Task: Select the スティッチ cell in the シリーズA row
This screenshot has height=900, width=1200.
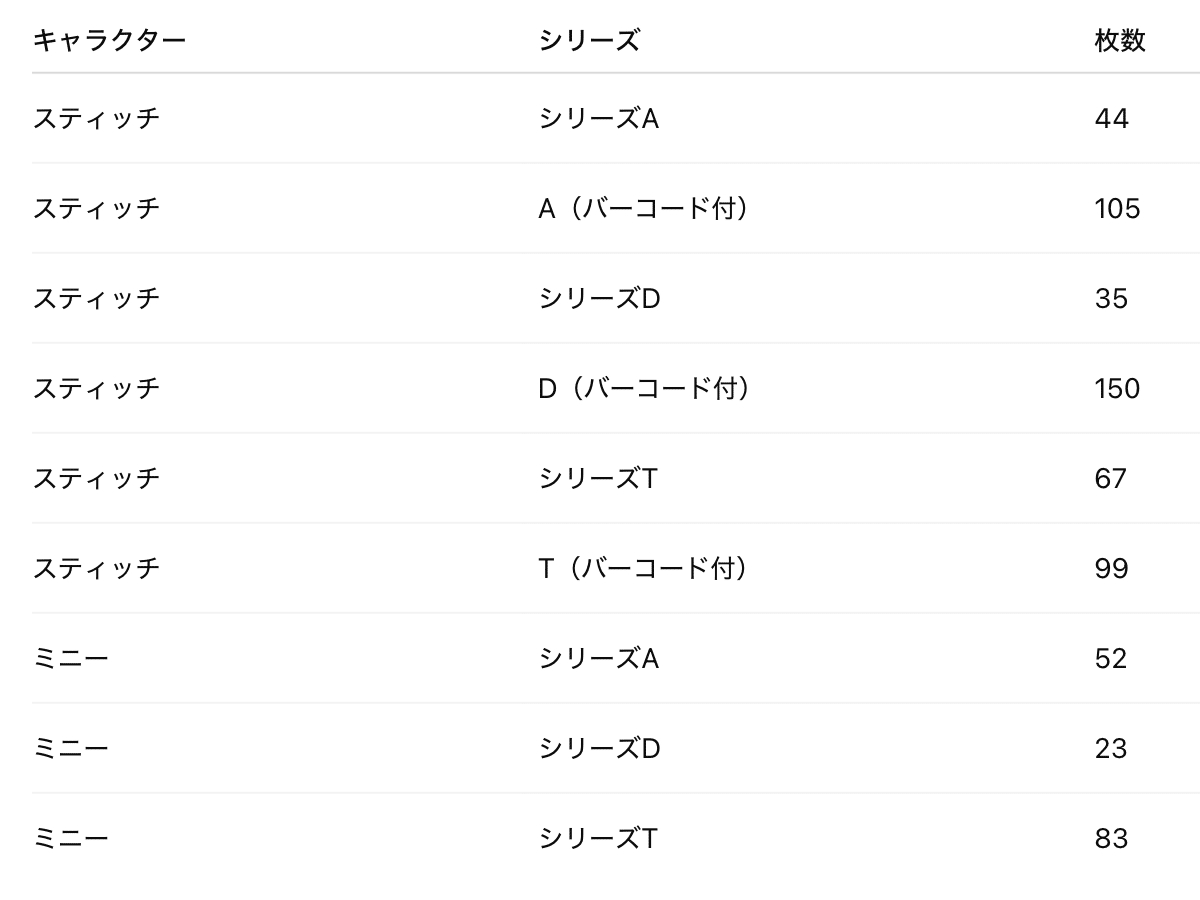Action: [96, 118]
